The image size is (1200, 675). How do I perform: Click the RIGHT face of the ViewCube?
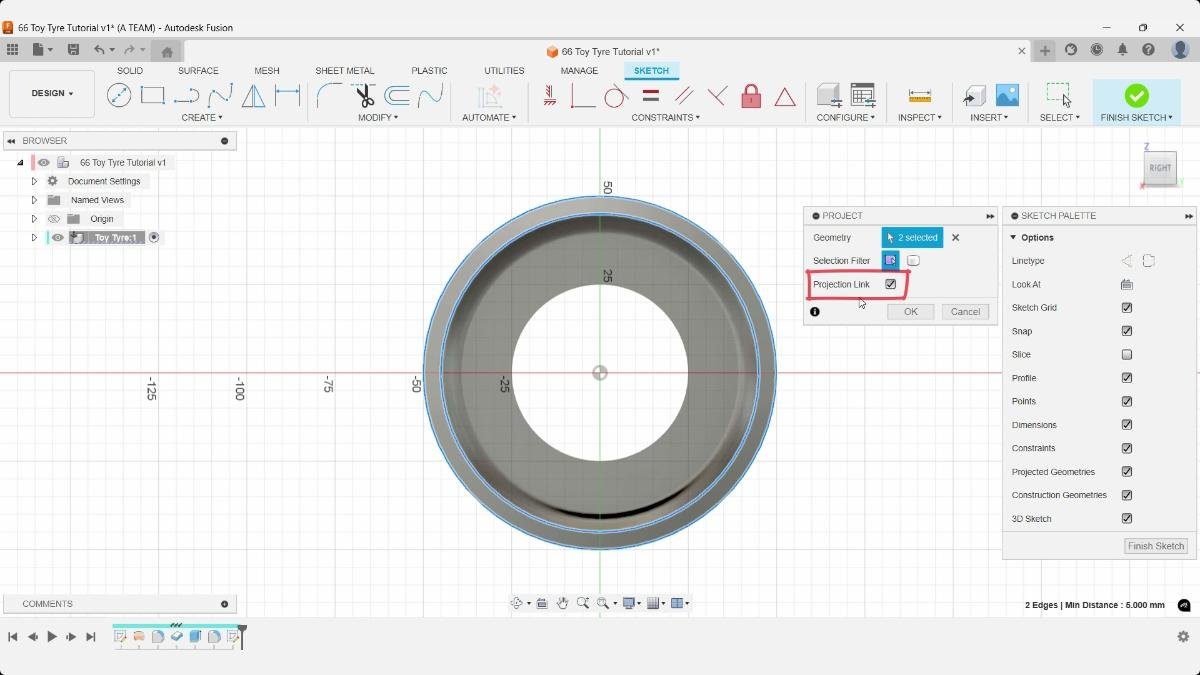pos(1160,168)
